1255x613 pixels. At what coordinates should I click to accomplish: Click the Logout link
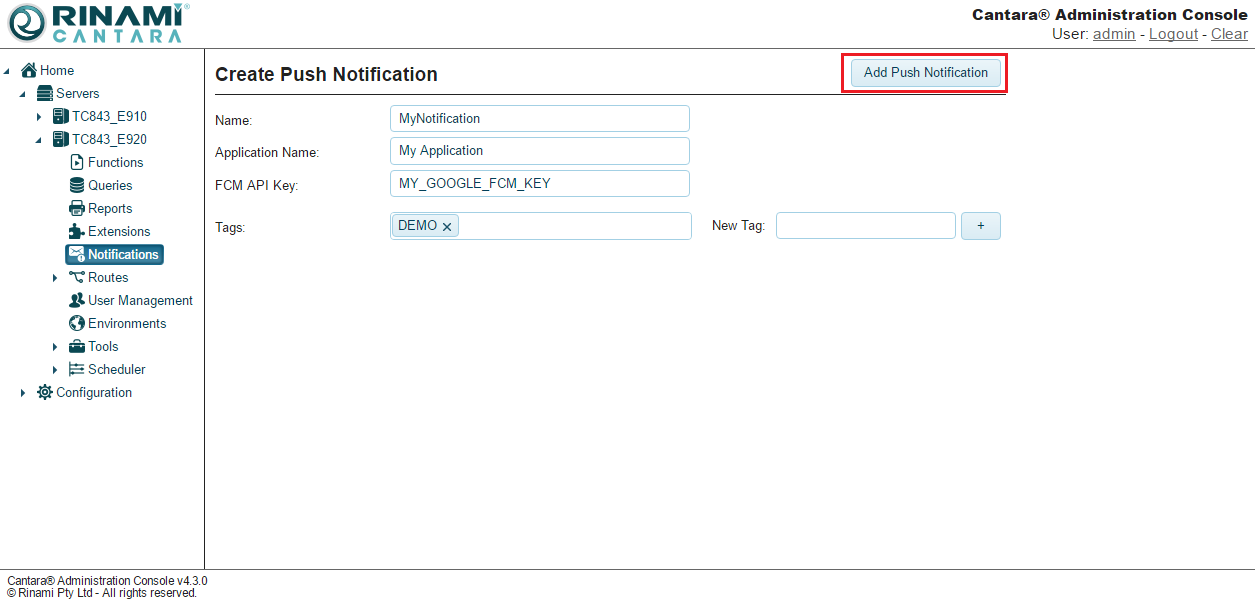pos(1173,34)
